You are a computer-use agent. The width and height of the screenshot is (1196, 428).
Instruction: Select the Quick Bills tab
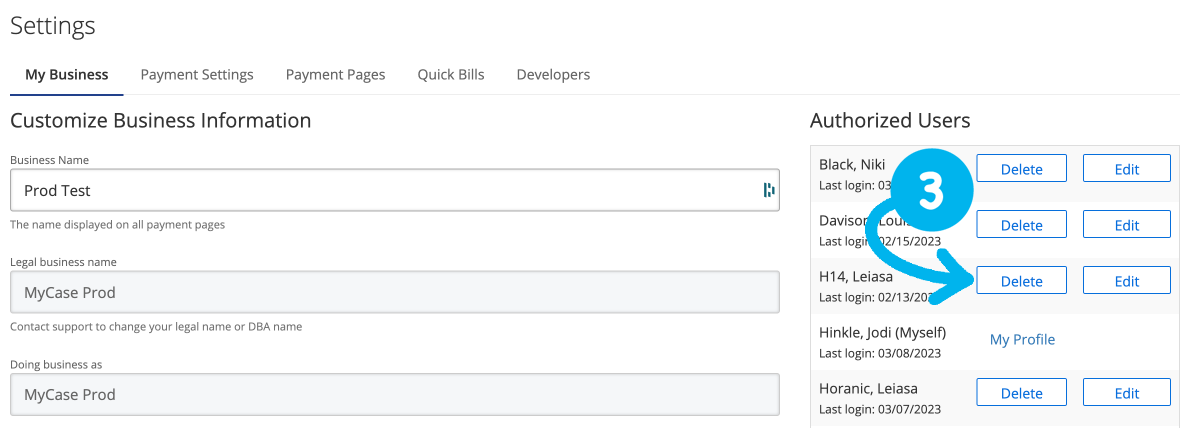click(x=451, y=75)
